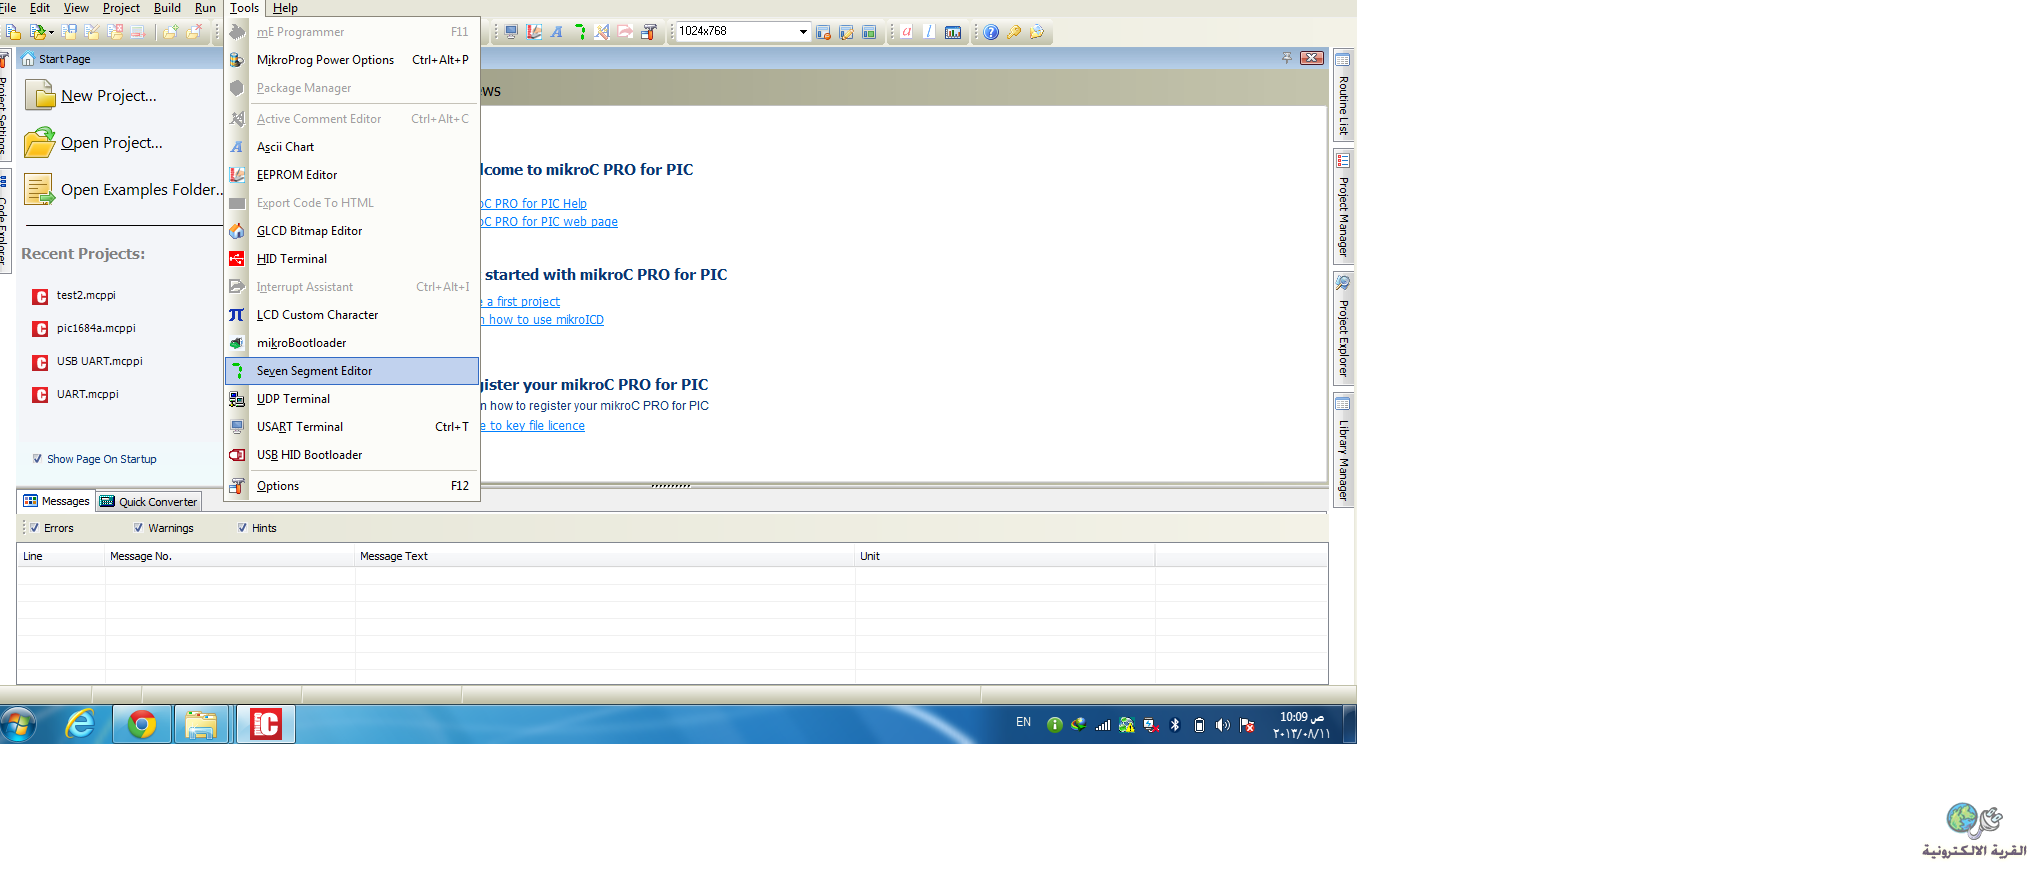The height and width of the screenshot is (873, 2032).
Task: Expand the Project Explorer side panel
Action: 1343,327
